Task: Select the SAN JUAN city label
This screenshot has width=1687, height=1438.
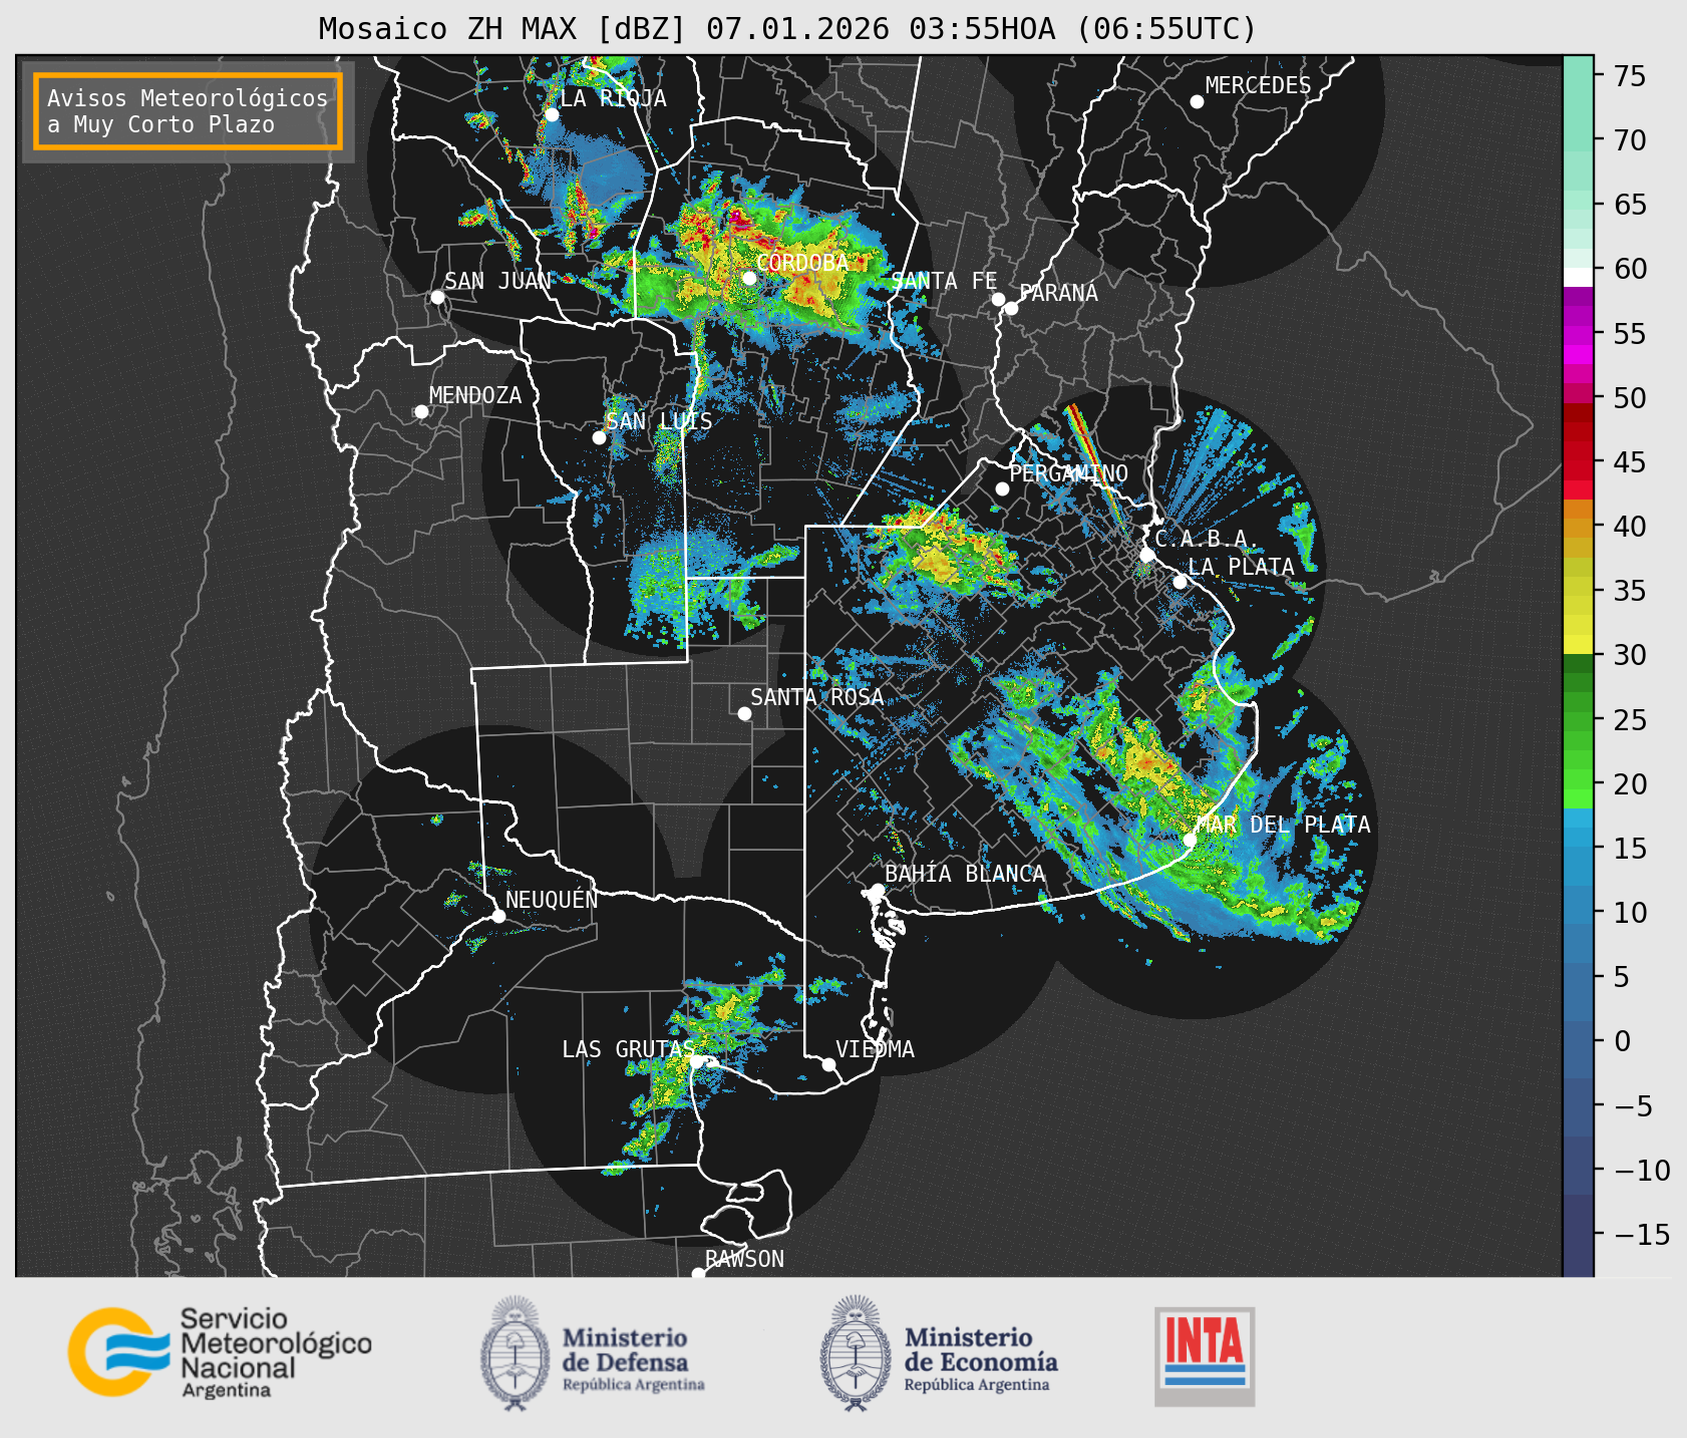Action: (498, 281)
